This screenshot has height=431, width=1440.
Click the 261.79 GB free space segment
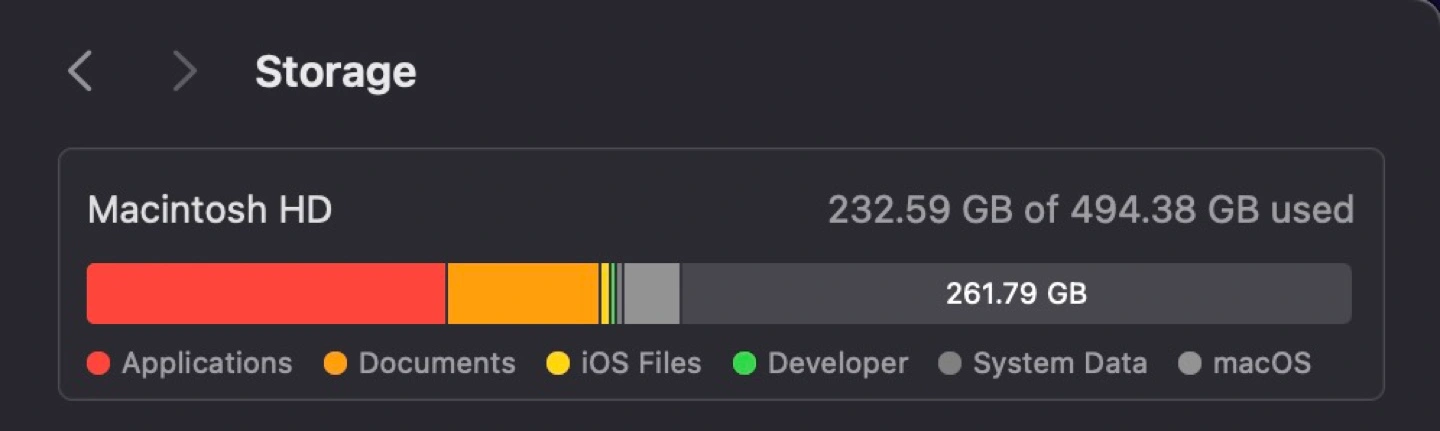pos(1016,294)
